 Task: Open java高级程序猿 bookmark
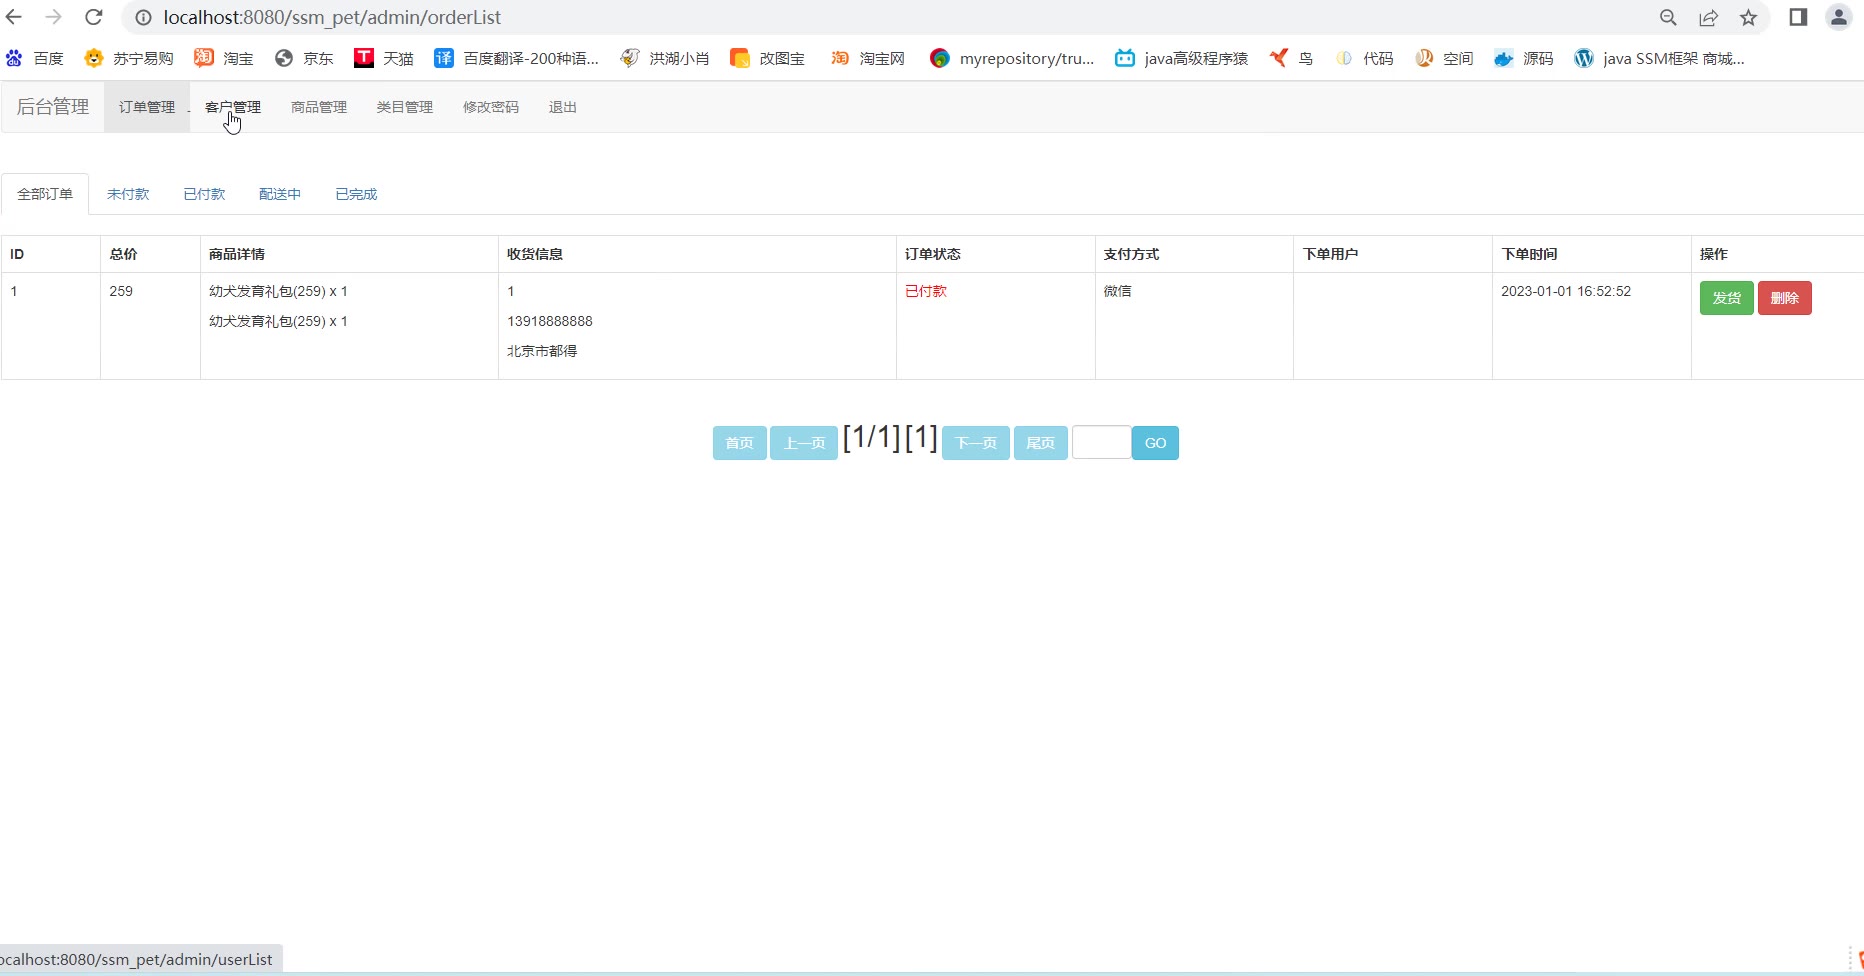pos(1182,59)
